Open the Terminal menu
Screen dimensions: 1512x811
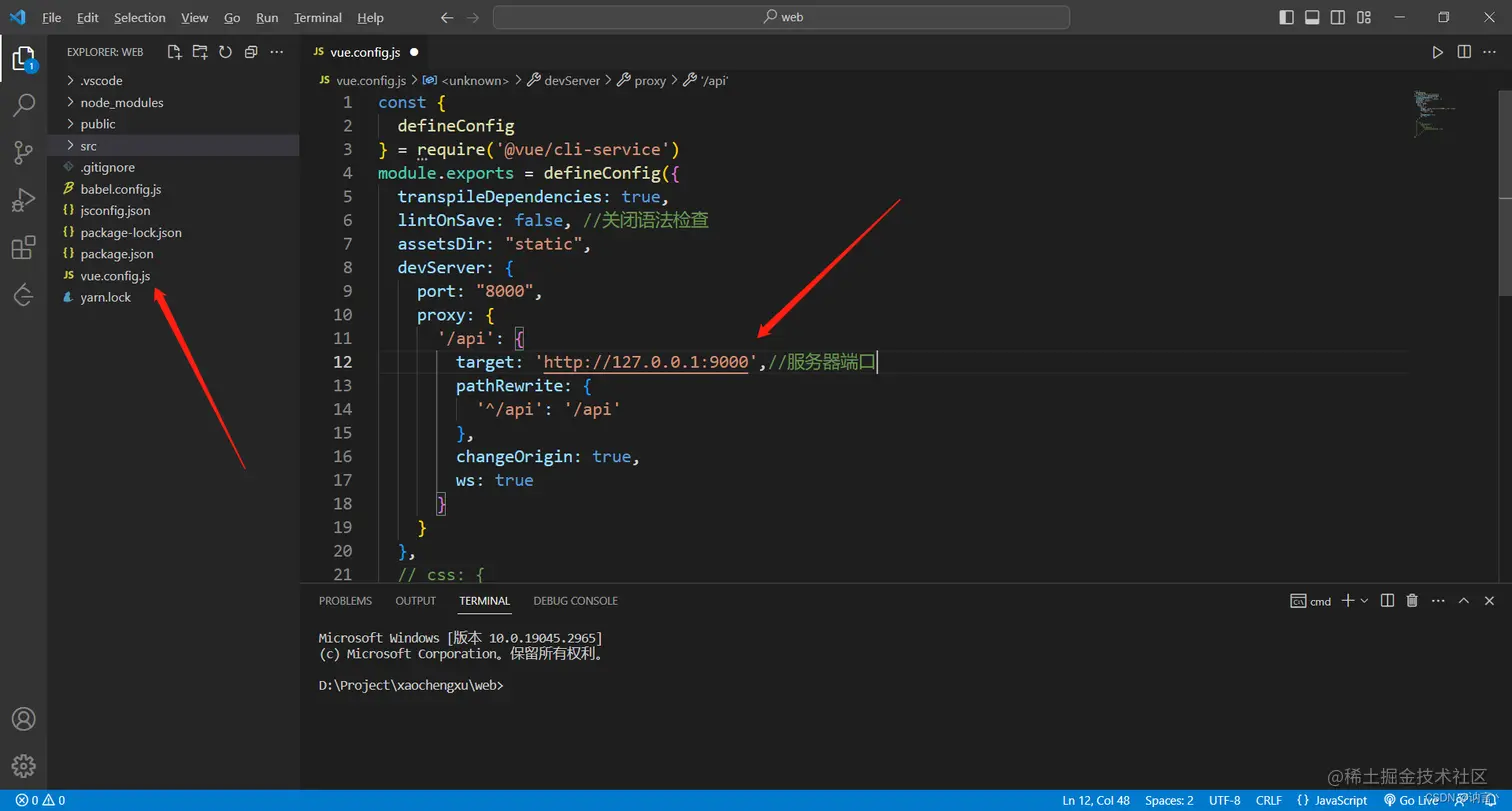pos(318,18)
